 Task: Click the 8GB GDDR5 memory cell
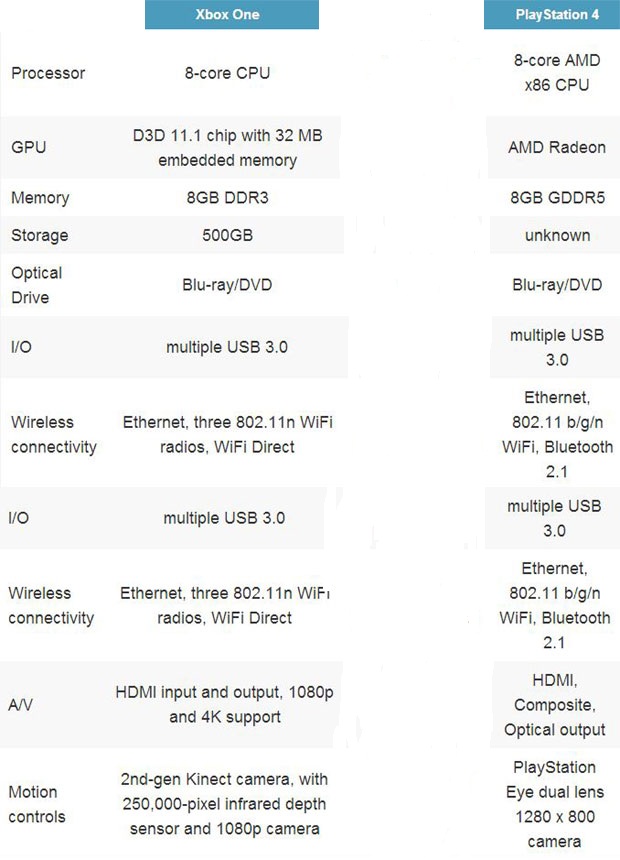coord(557,198)
